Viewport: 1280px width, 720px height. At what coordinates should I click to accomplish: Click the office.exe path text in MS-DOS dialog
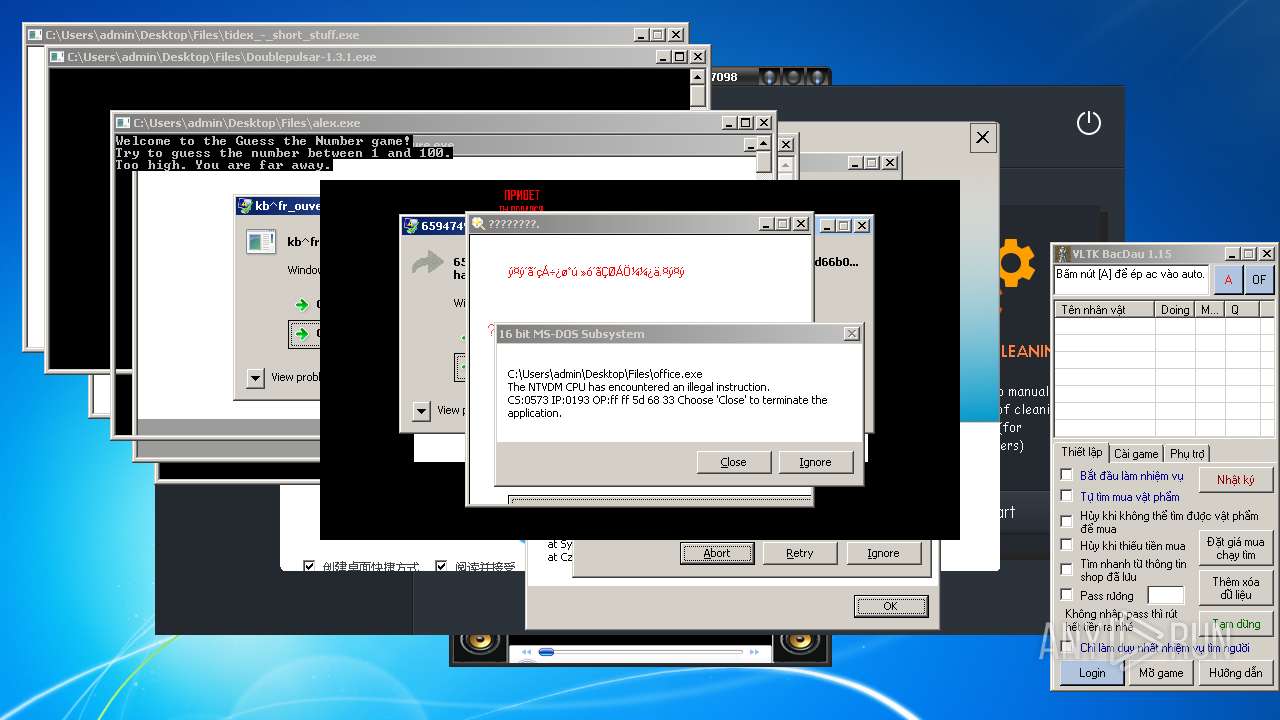605,374
